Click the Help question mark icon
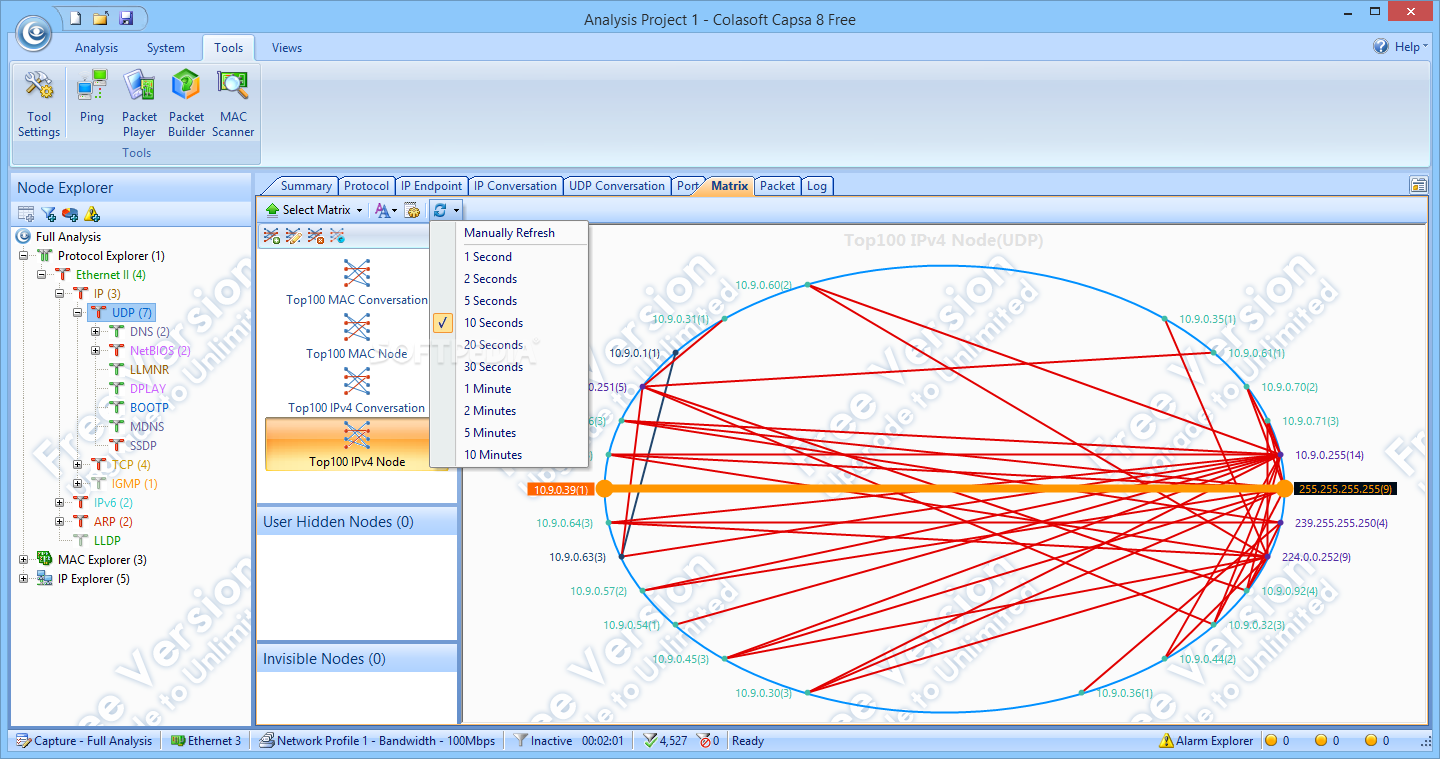Screen dimensions: 1440x759 coord(1381,46)
